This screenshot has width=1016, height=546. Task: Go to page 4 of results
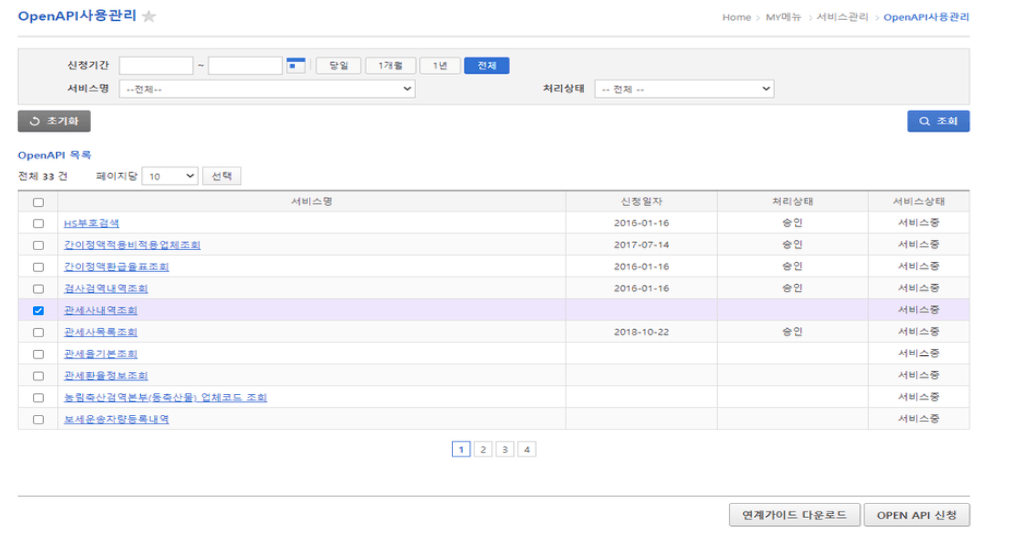527,450
